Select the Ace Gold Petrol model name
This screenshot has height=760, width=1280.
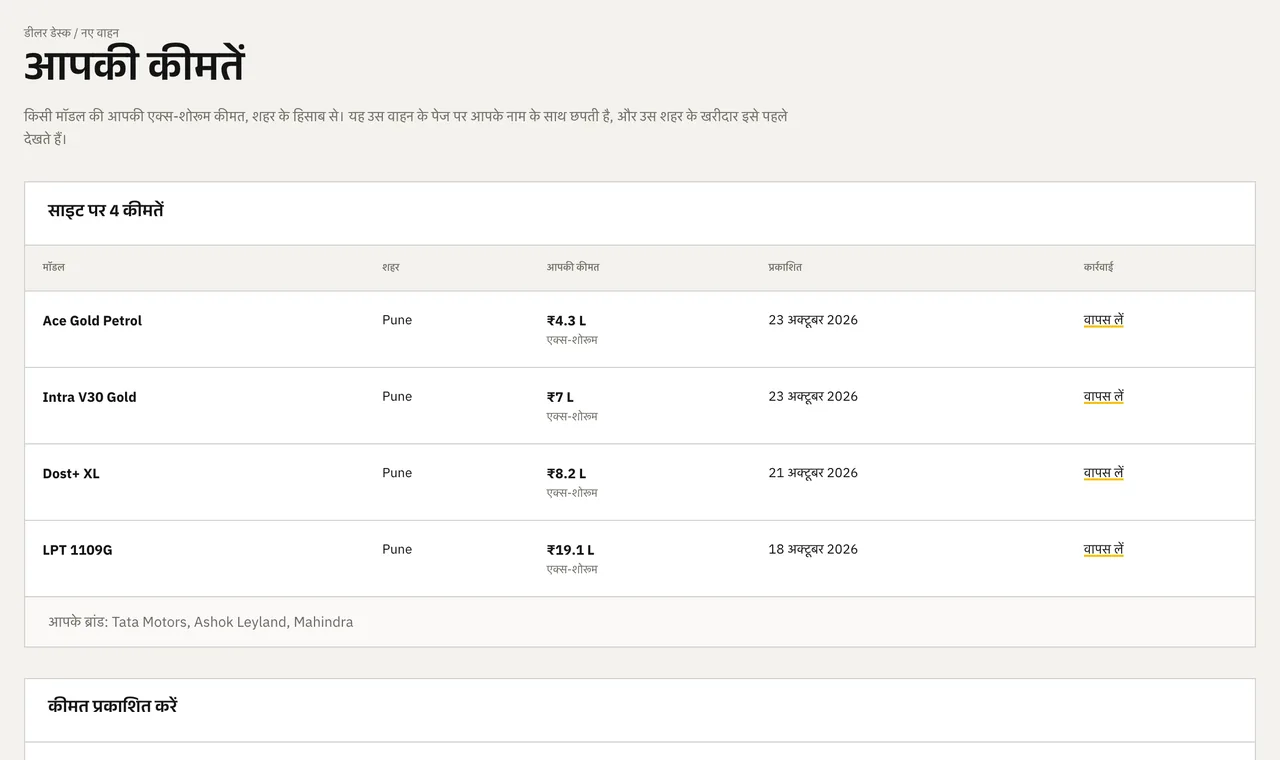point(92,321)
